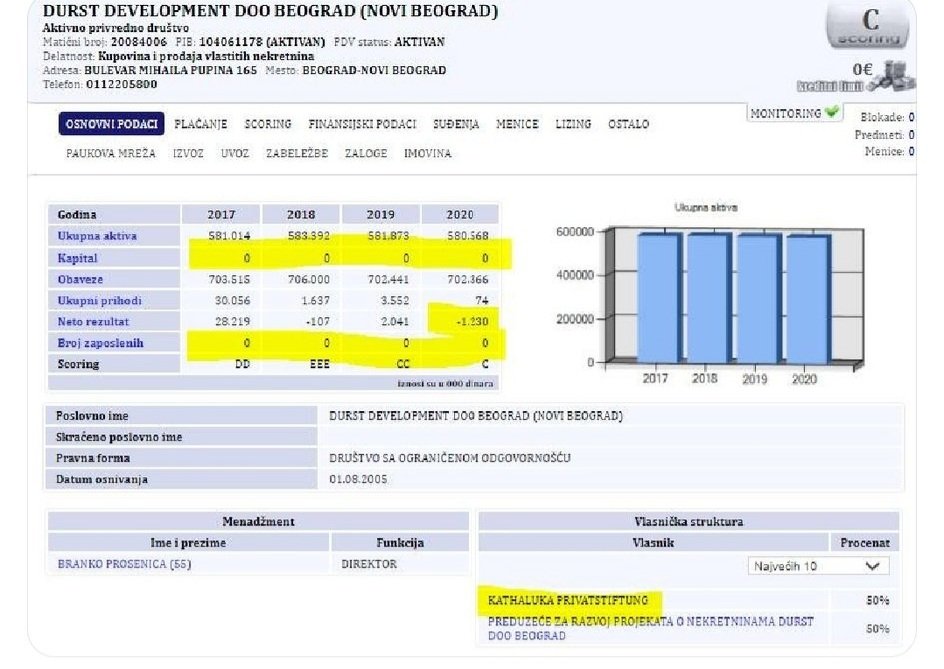Click the address Bulevar Mihaila Pupina 165
The height and width of the screenshot is (669, 944).
tap(170, 70)
